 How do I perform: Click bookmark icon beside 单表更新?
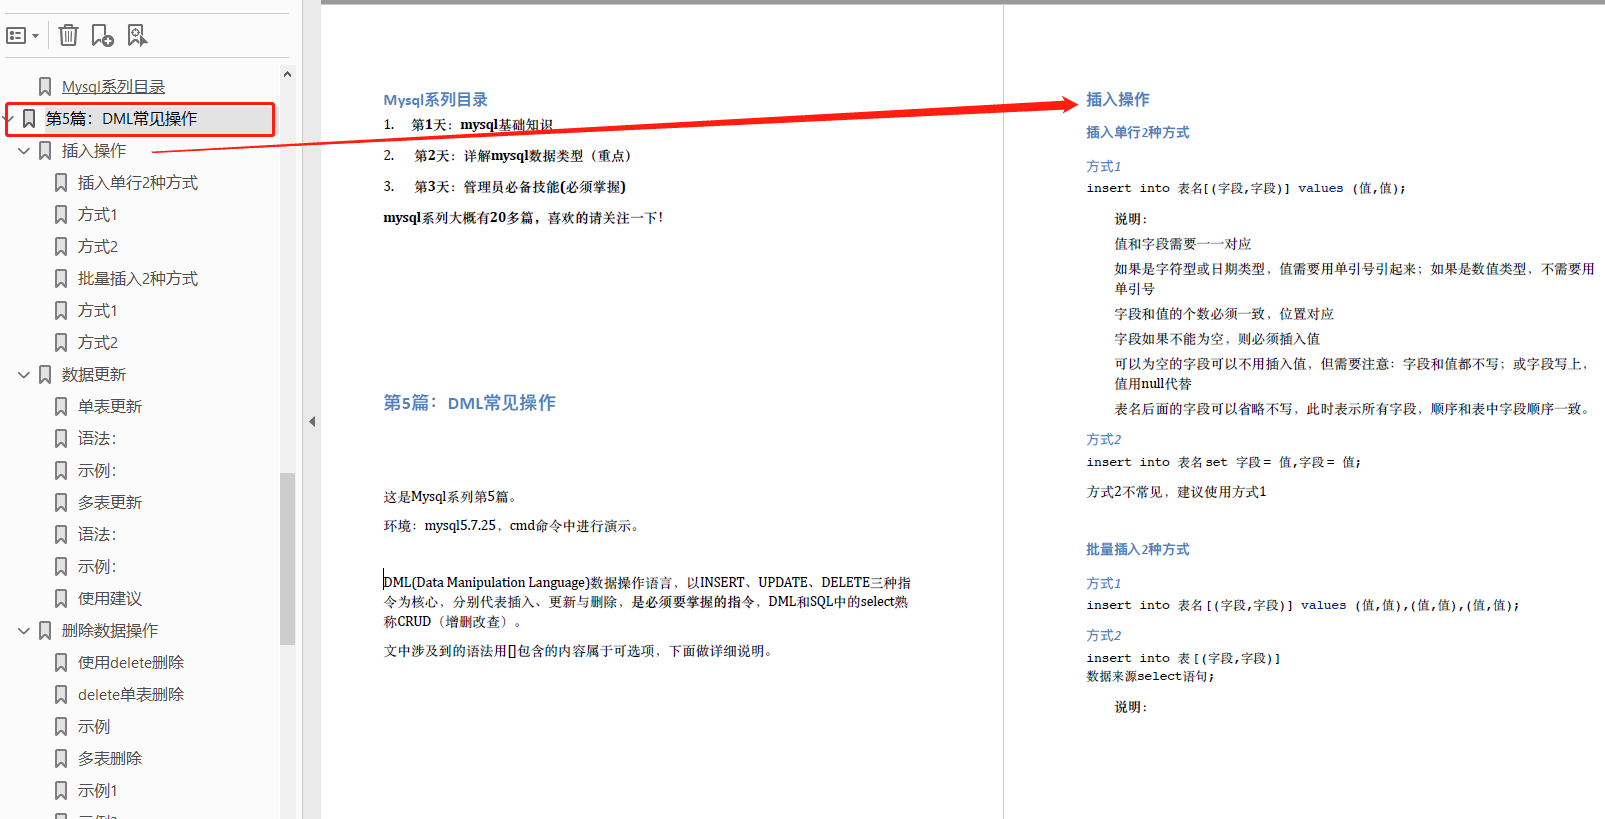coord(61,407)
